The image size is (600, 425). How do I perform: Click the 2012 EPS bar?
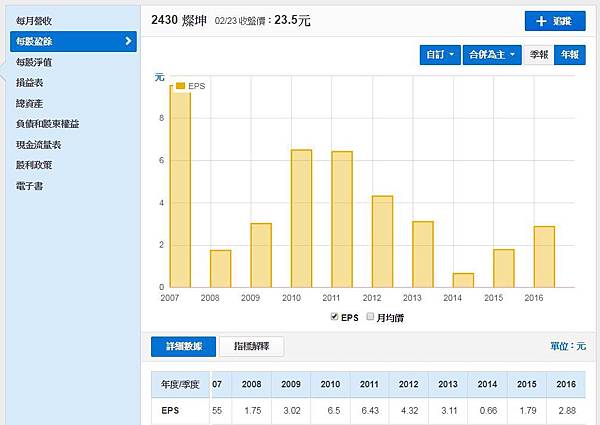coord(382,241)
